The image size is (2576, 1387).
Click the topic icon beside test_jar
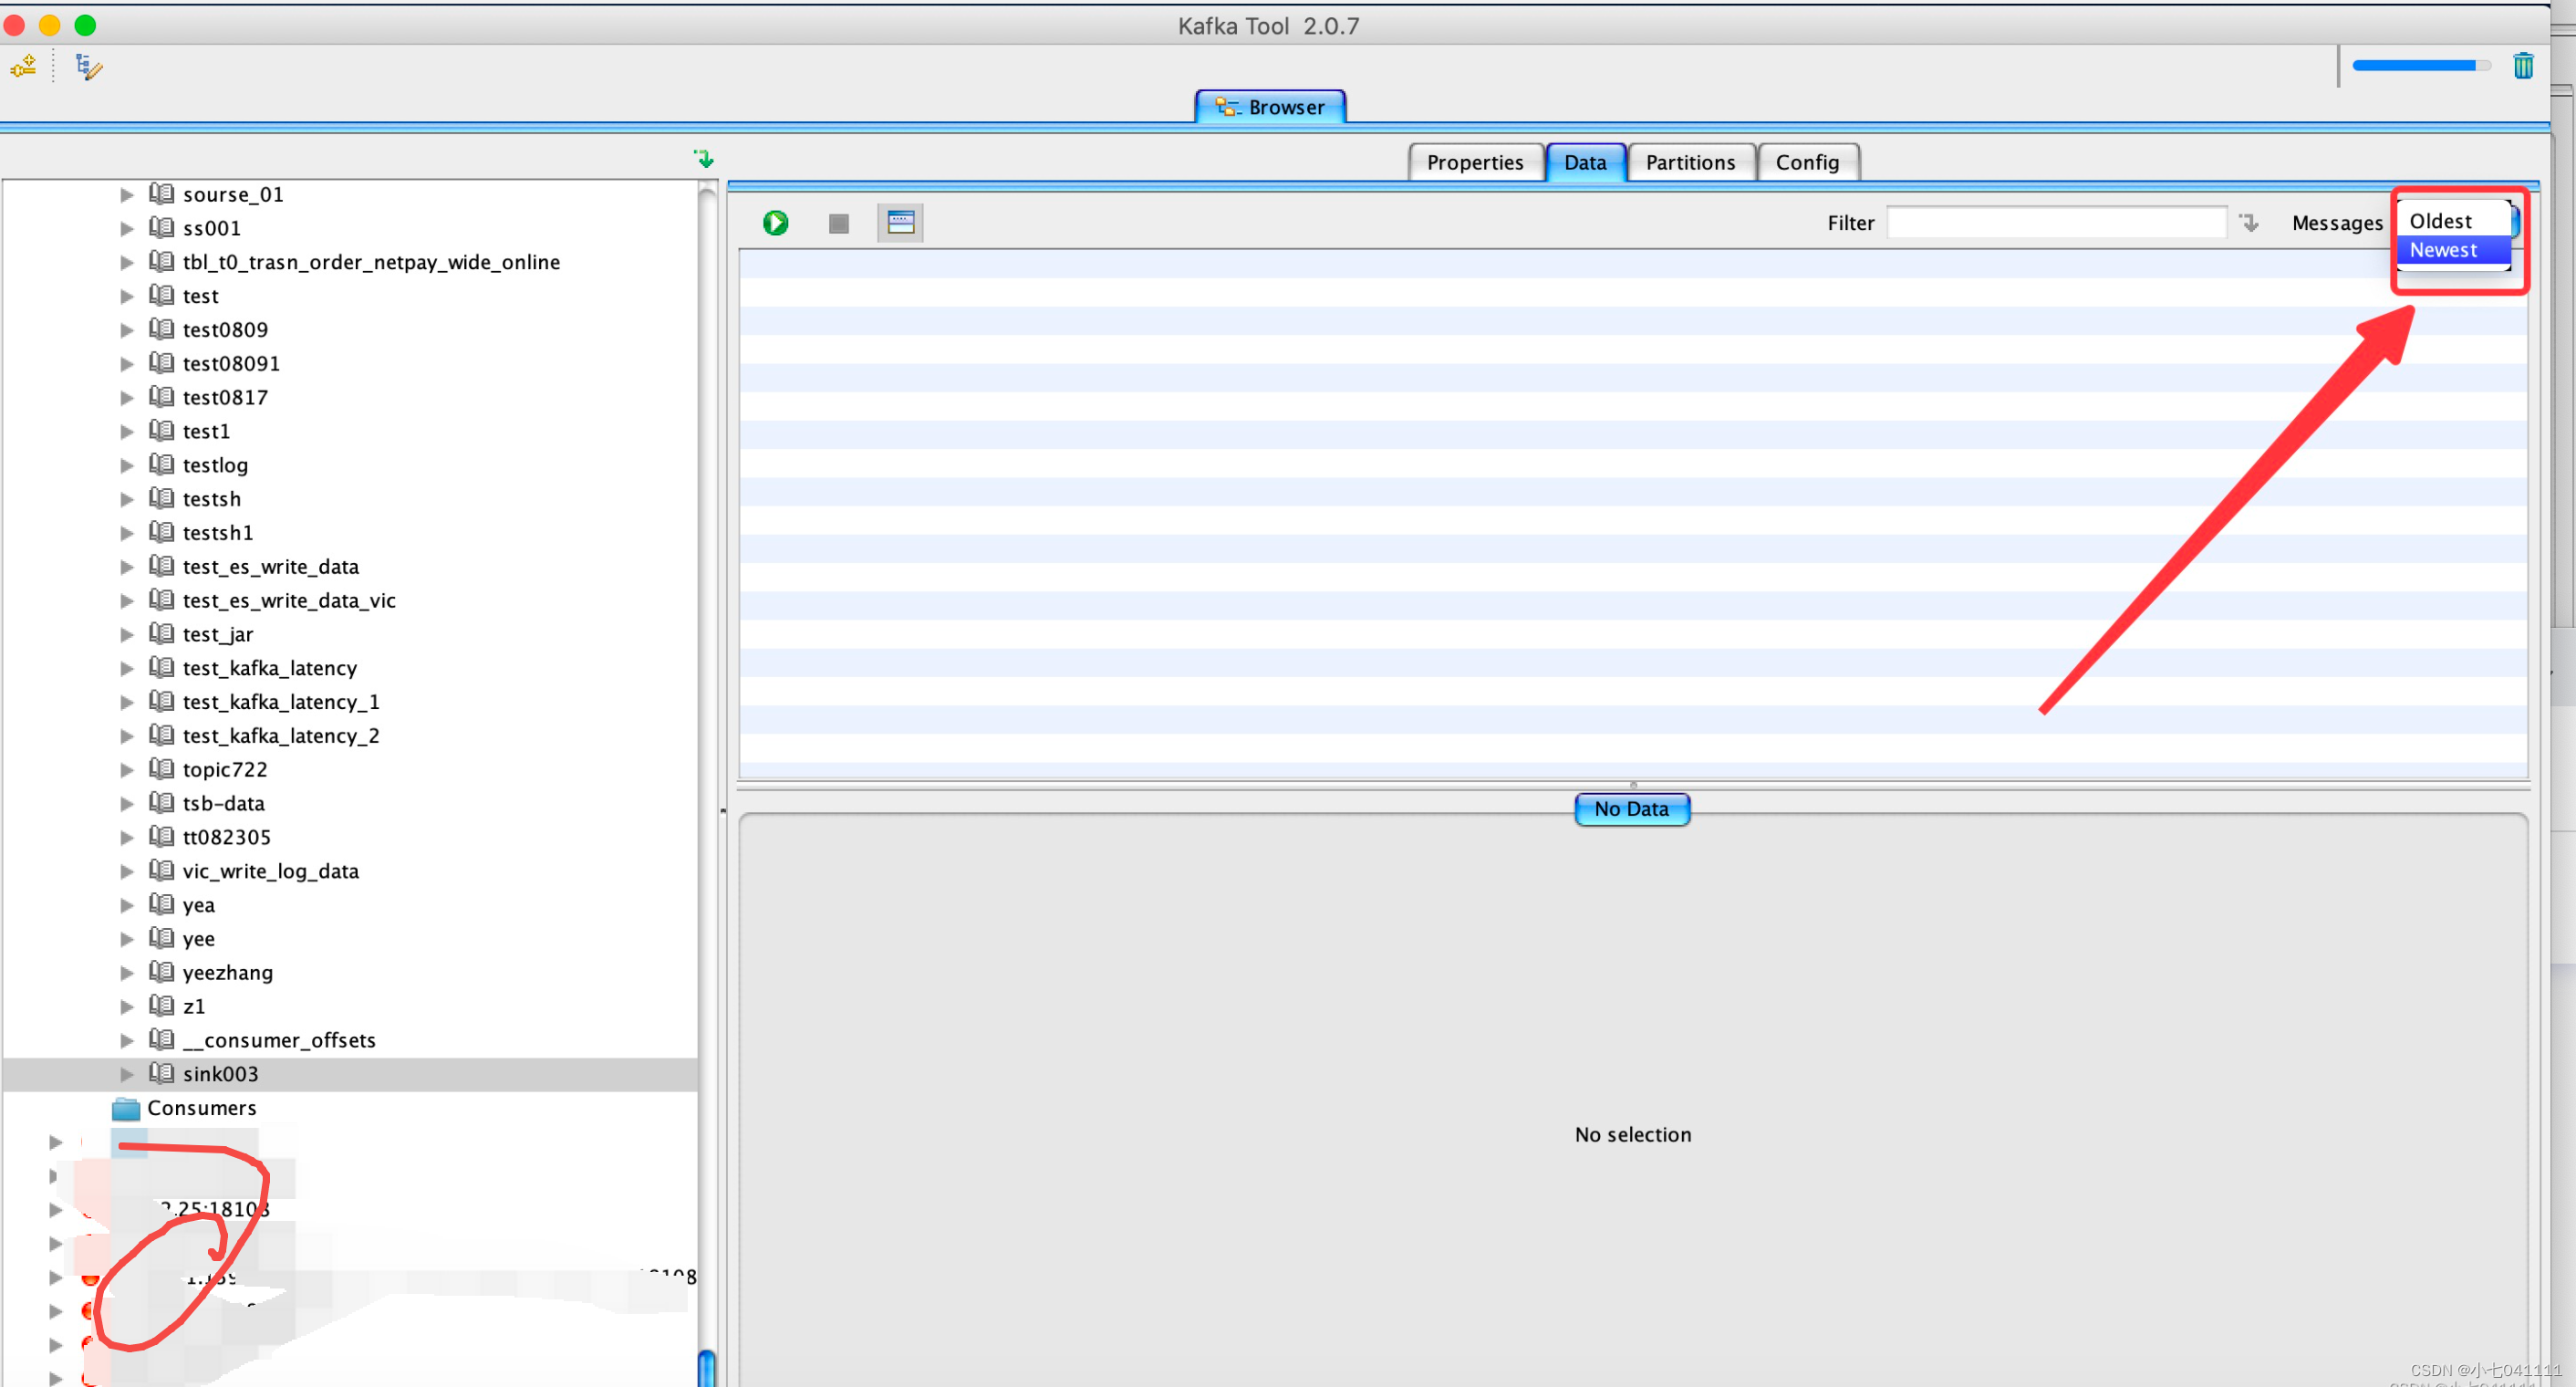tap(161, 633)
